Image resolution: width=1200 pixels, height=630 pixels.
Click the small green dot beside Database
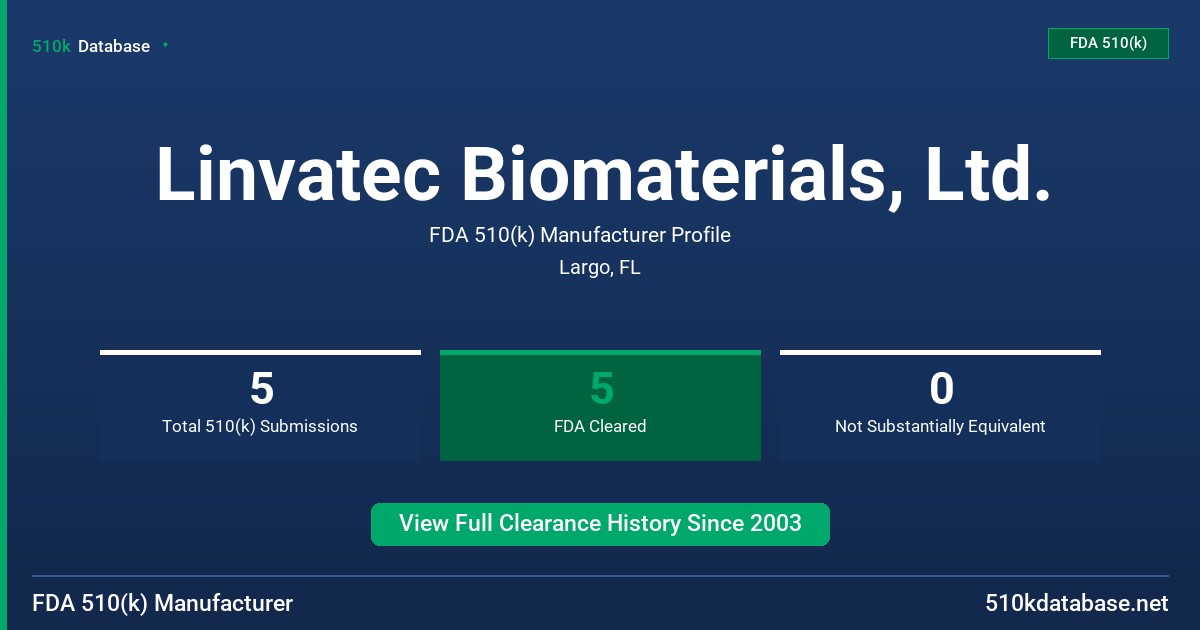tap(165, 45)
